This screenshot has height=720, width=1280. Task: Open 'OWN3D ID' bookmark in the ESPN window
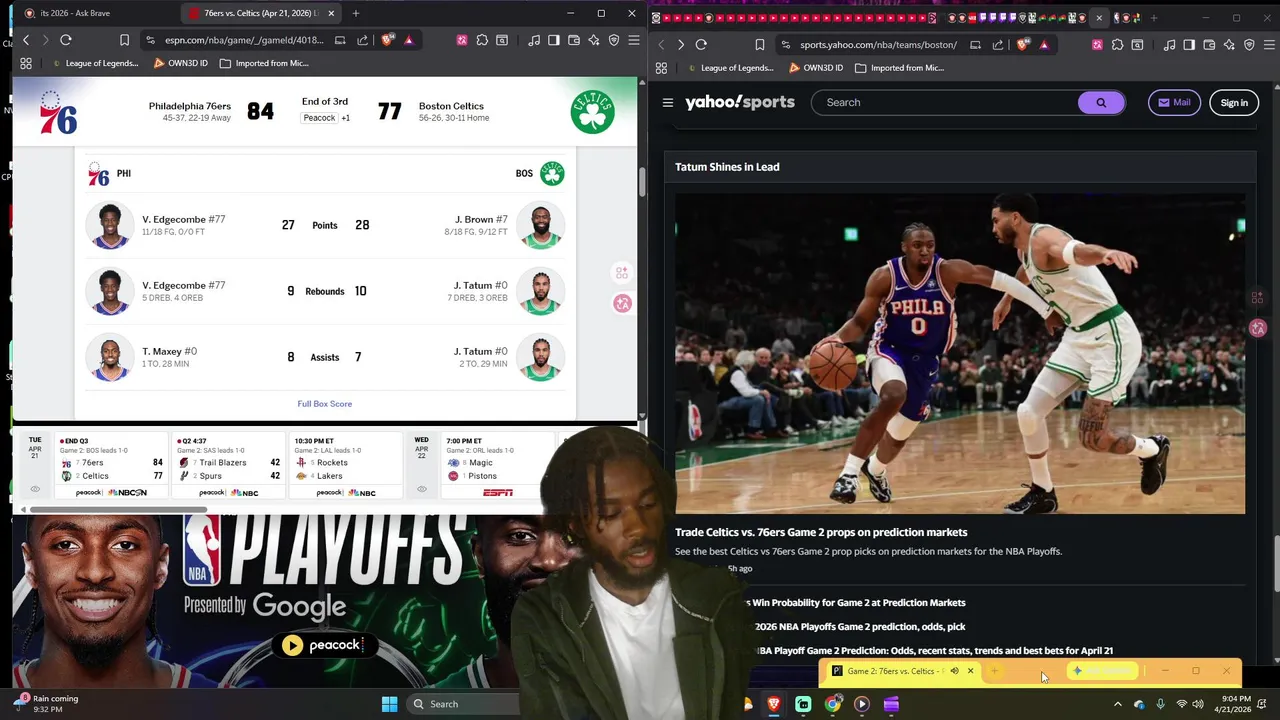point(180,63)
